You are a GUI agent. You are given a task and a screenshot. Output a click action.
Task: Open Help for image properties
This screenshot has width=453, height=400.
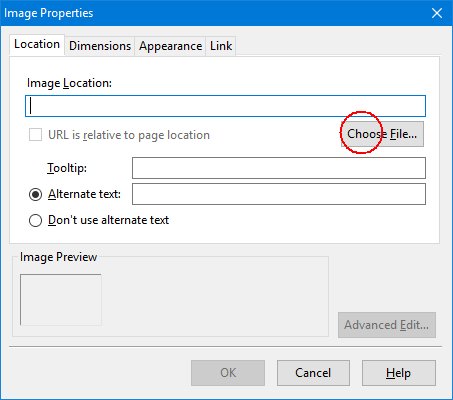399,373
